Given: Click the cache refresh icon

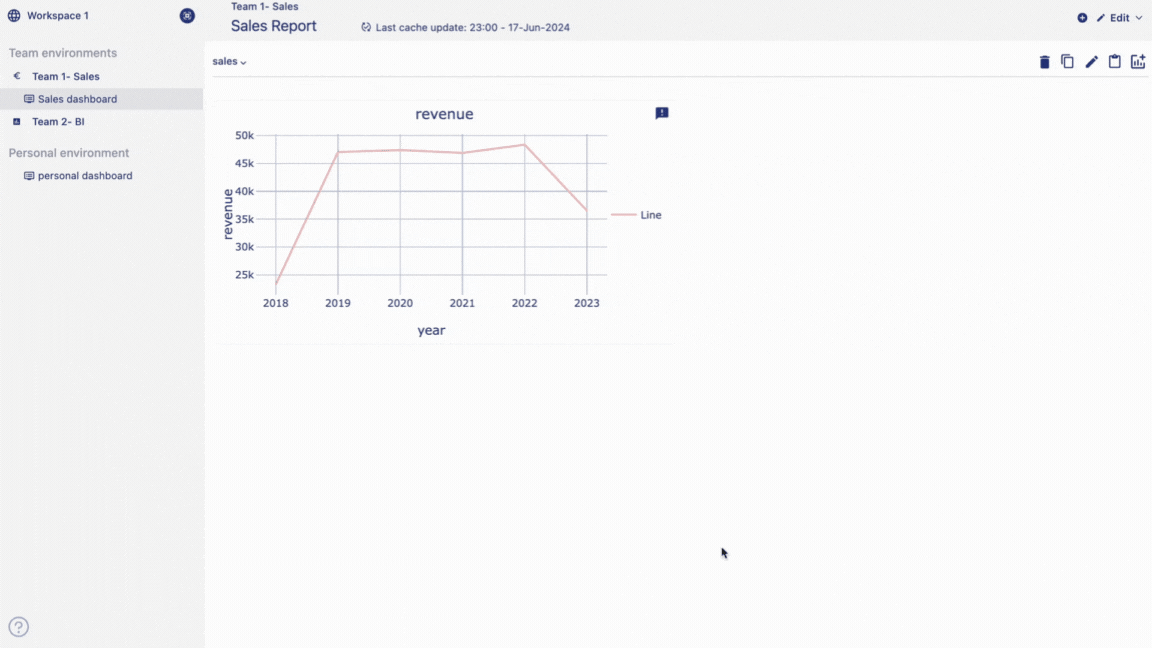Looking at the screenshot, I should click(366, 28).
